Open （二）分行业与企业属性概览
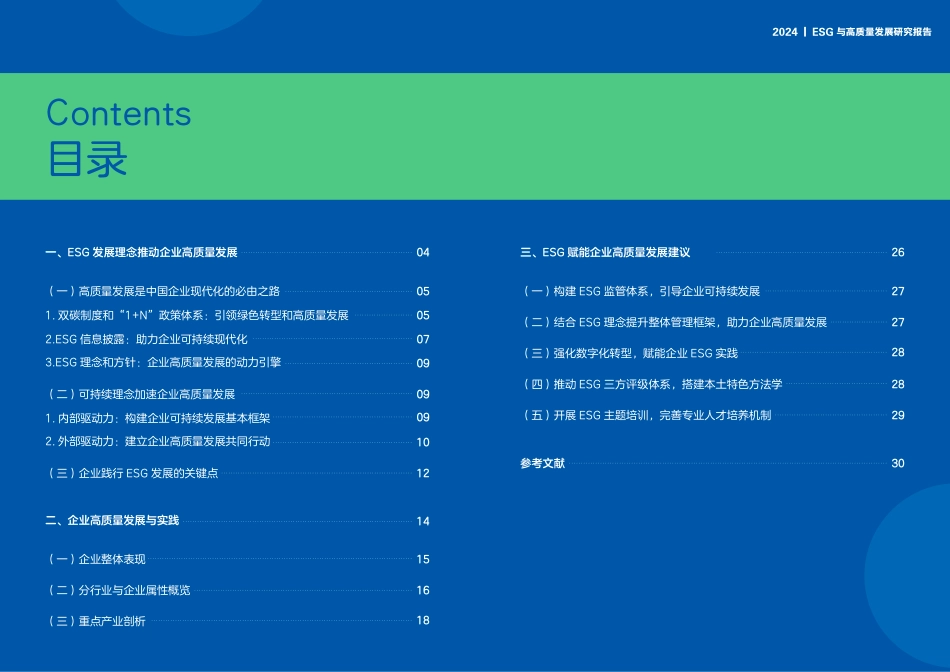The height and width of the screenshot is (672, 950). (118, 590)
